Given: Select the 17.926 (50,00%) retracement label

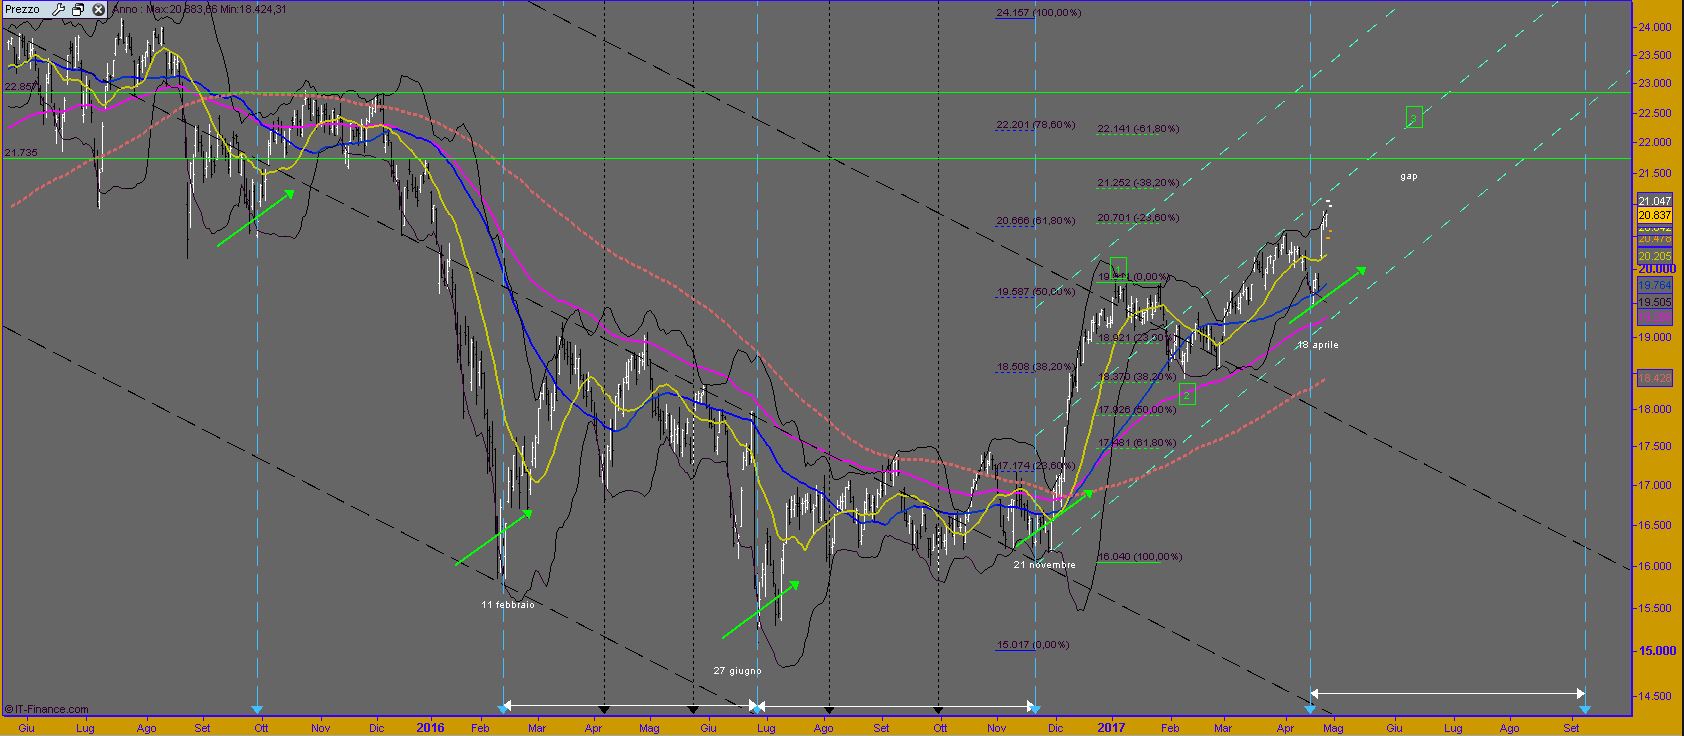Looking at the screenshot, I should click(1137, 409).
